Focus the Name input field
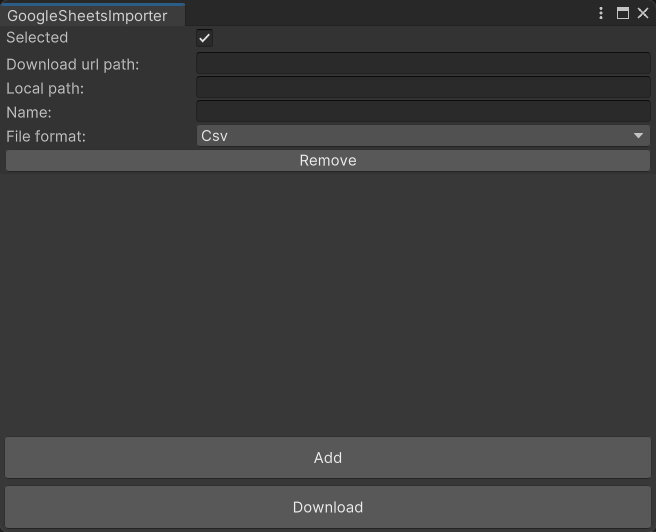Screen dimensions: 656x532 coord(423,111)
